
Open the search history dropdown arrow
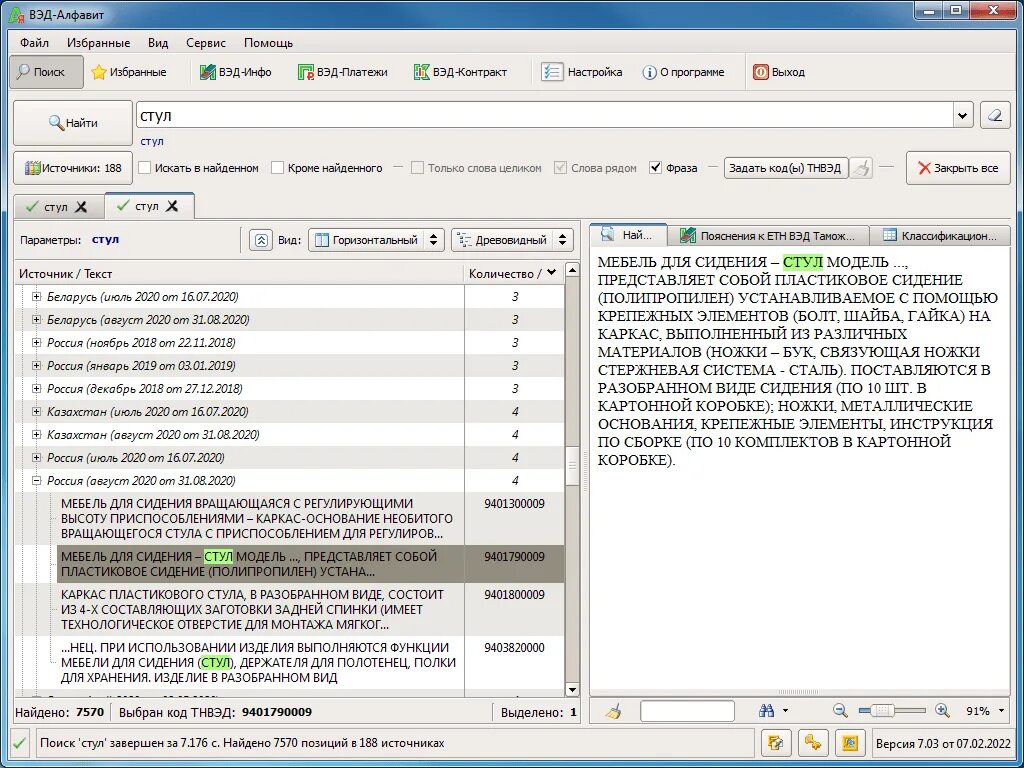click(x=962, y=116)
